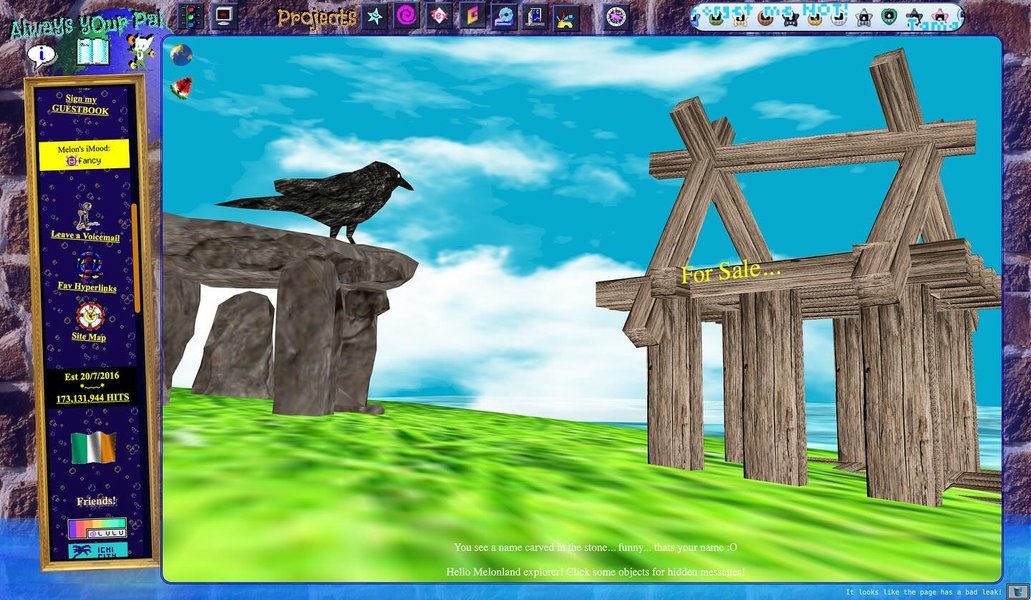The width and height of the screenshot is (1031, 600).
Task: Open the pink spiral project icon
Action: click(x=406, y=16)
